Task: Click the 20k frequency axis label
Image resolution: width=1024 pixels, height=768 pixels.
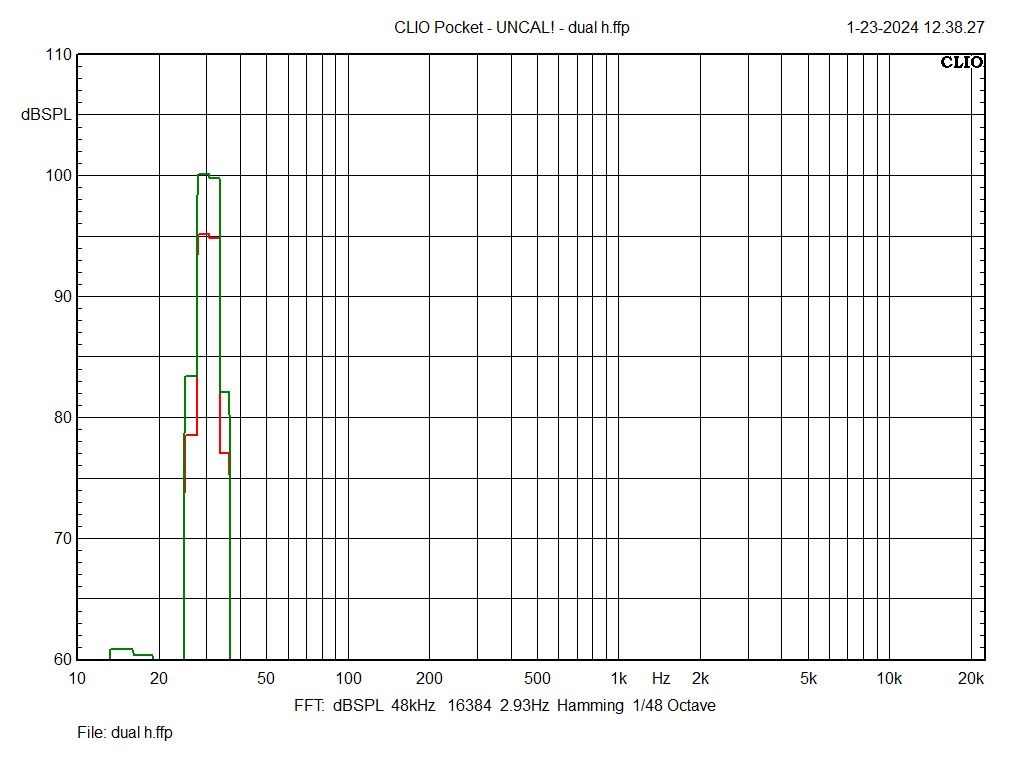Action: (971, 679)
